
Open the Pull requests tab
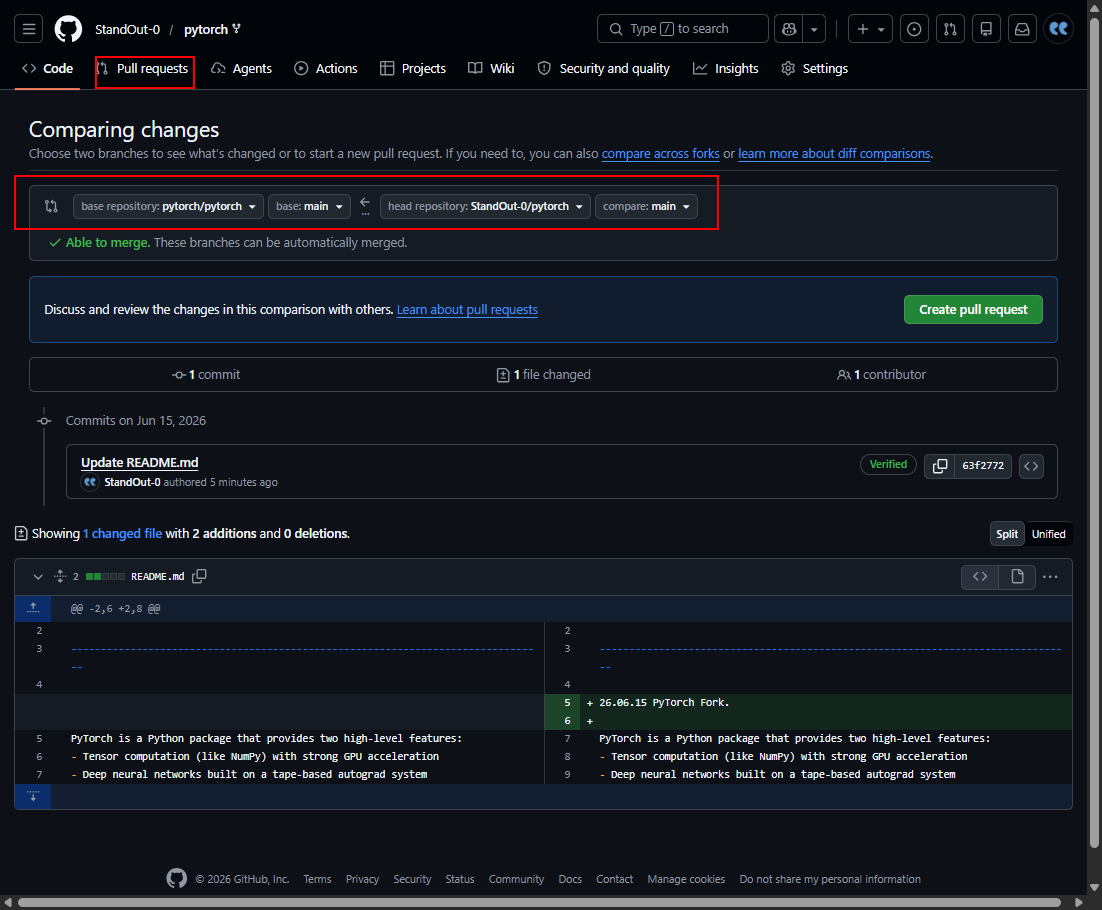click(x=143, y=68)
